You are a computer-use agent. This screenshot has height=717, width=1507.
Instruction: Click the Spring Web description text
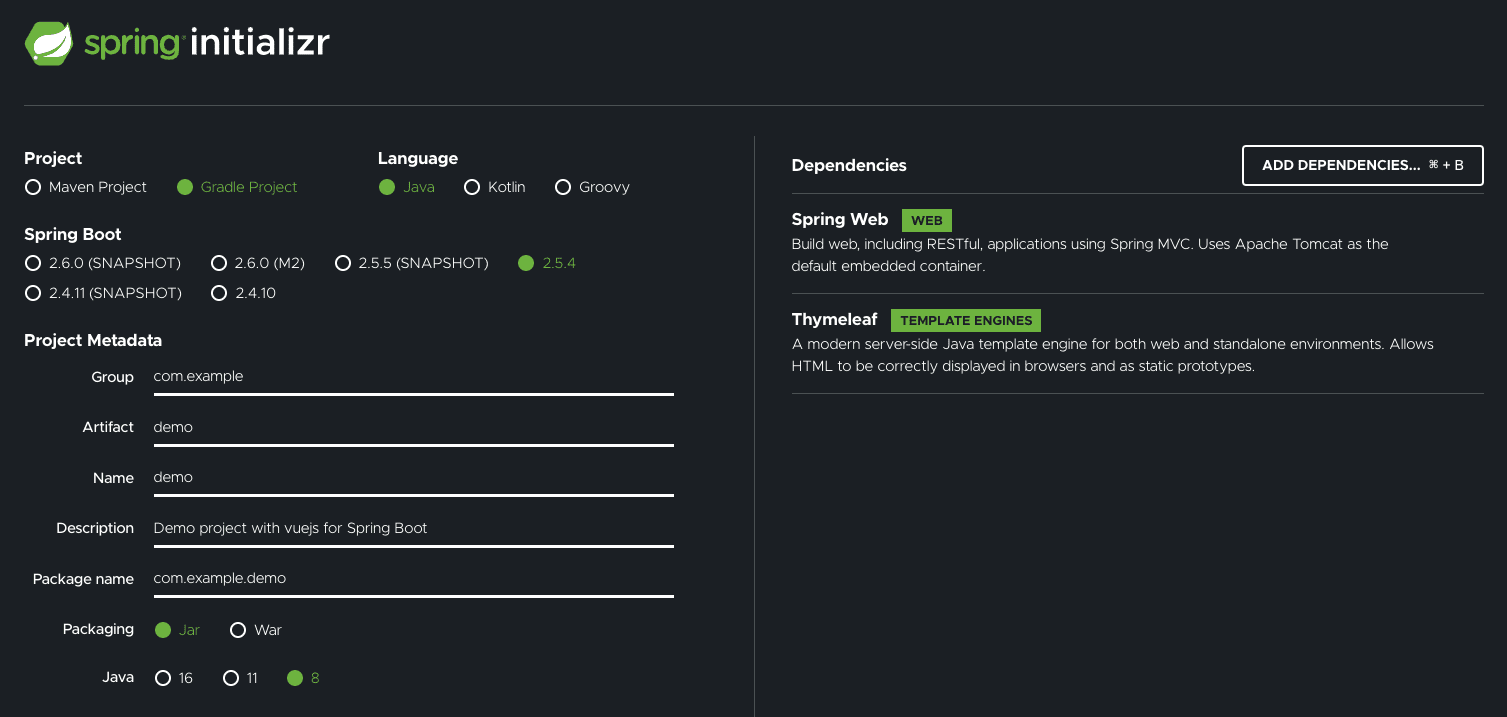(x=1090, y=255)
